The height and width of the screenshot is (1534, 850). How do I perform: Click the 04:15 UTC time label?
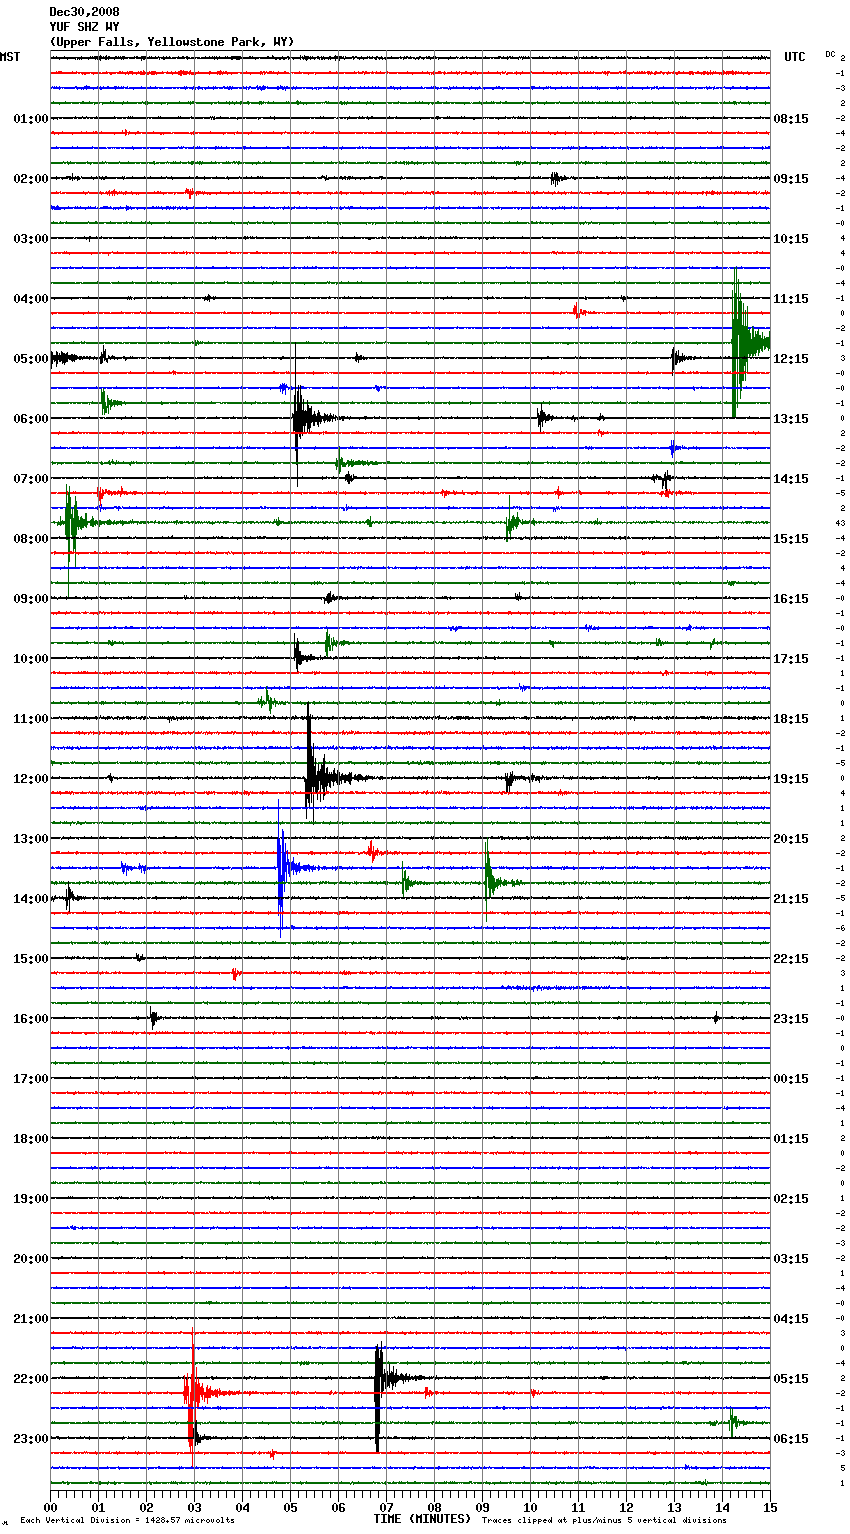coord(791,1319)
